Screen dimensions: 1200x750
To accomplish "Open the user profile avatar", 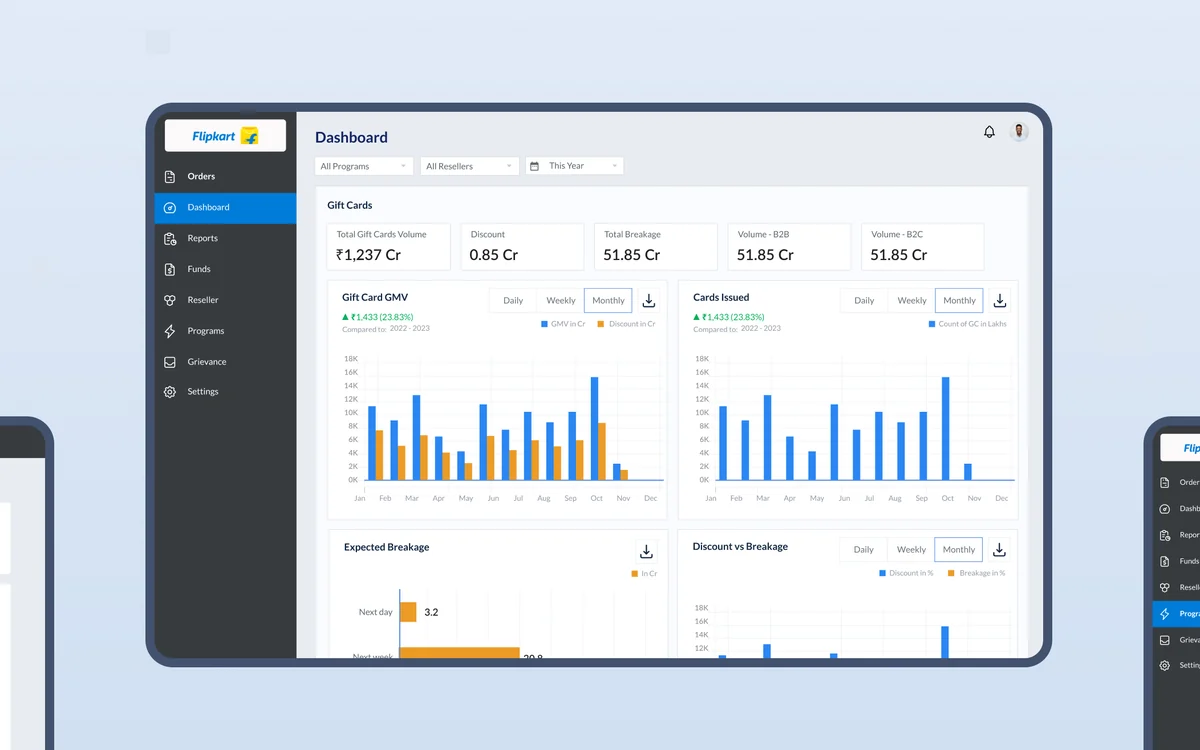I will [x=1019, y=132].
